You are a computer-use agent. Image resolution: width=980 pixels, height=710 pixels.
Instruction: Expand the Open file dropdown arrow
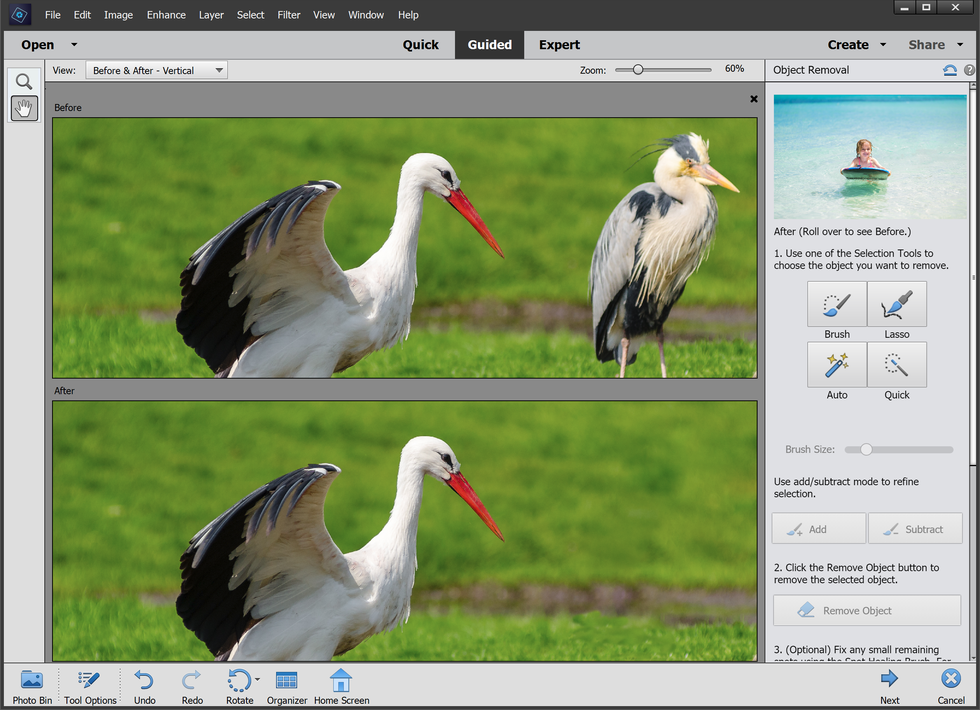(x=74, y=45)
